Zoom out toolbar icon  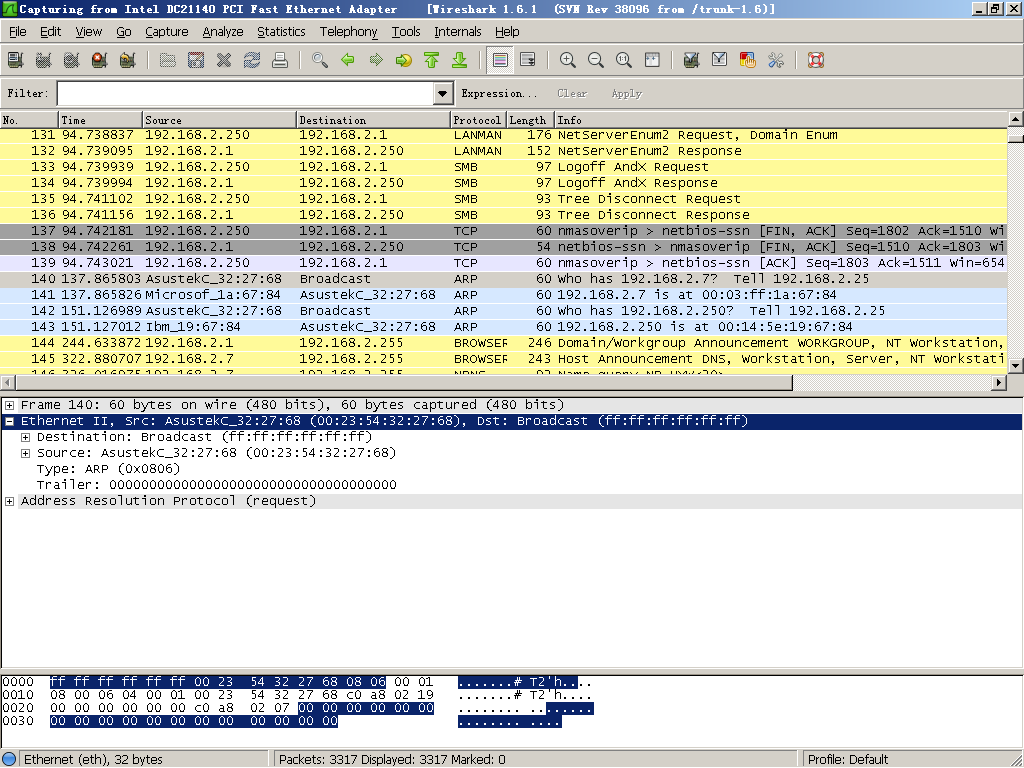pyautogui.click(x=596, y=60)
